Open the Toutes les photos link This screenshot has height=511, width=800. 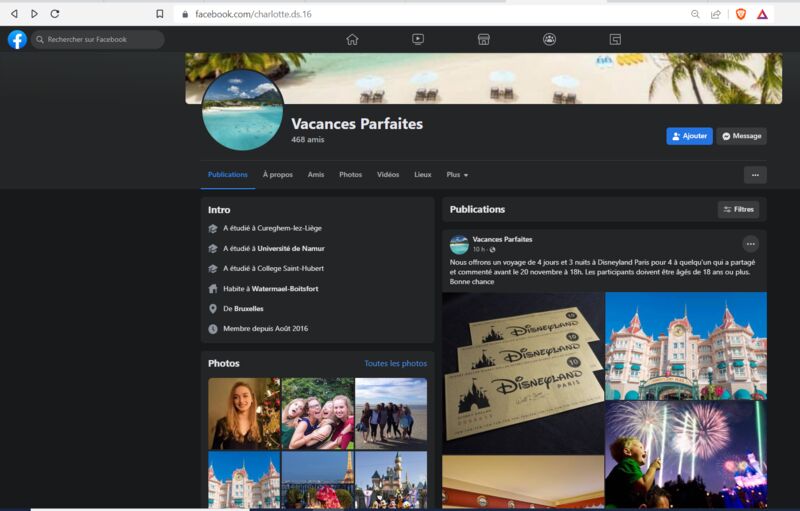coord(395,363)
